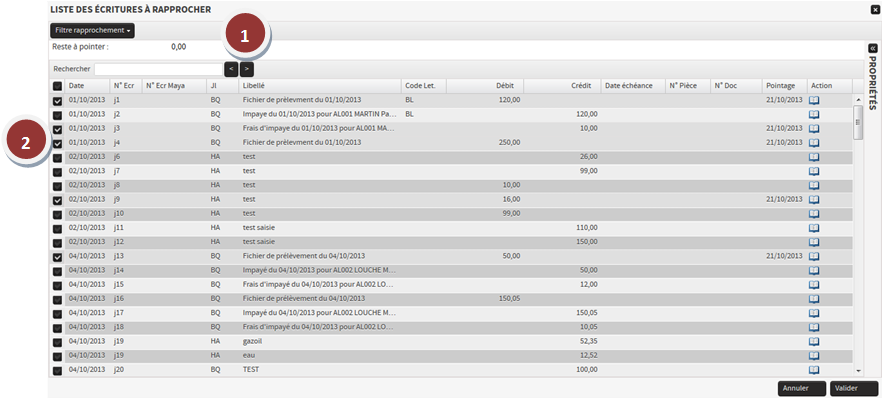Image resolution: width=882 pixels, height=398 pixels.
Task: Open the action book icon for entry j3
Action: coord(813,128)
